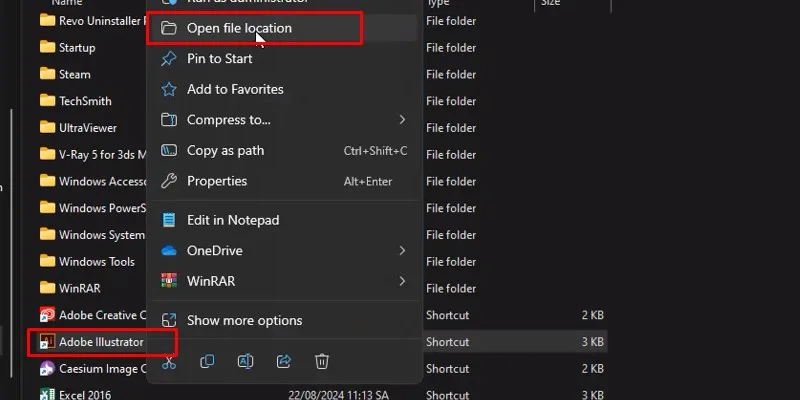800x400 pixels.
Task: Click the Notepad icon in menu
Action: [169, 220]
